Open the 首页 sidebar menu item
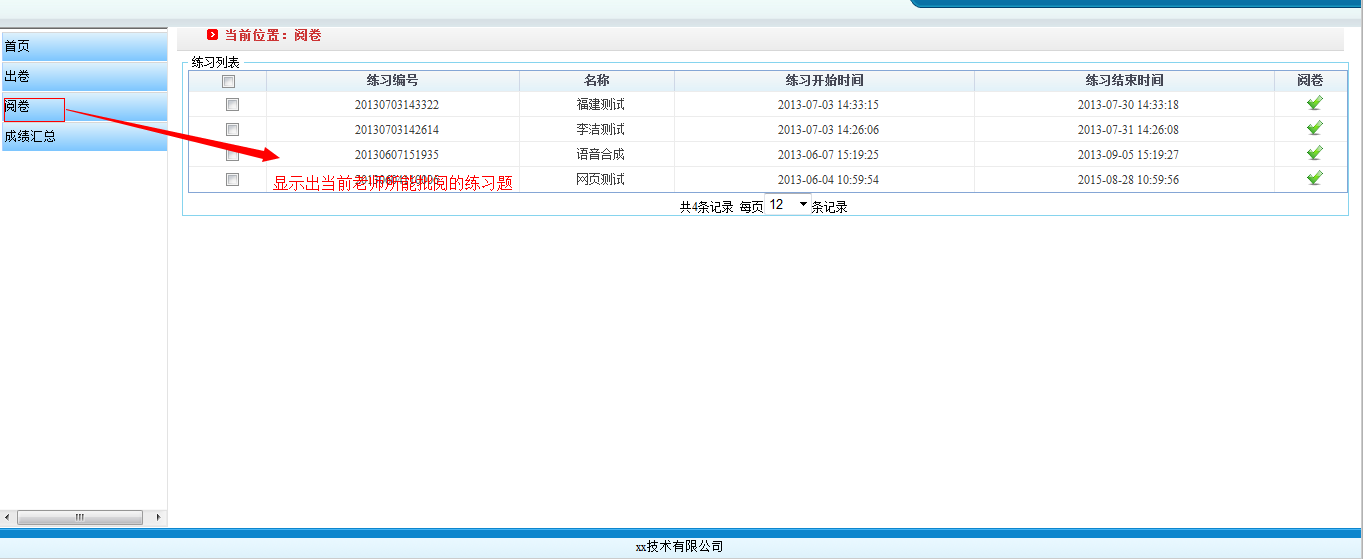Viewport: 1363px width, 559px height. (83, 46)
